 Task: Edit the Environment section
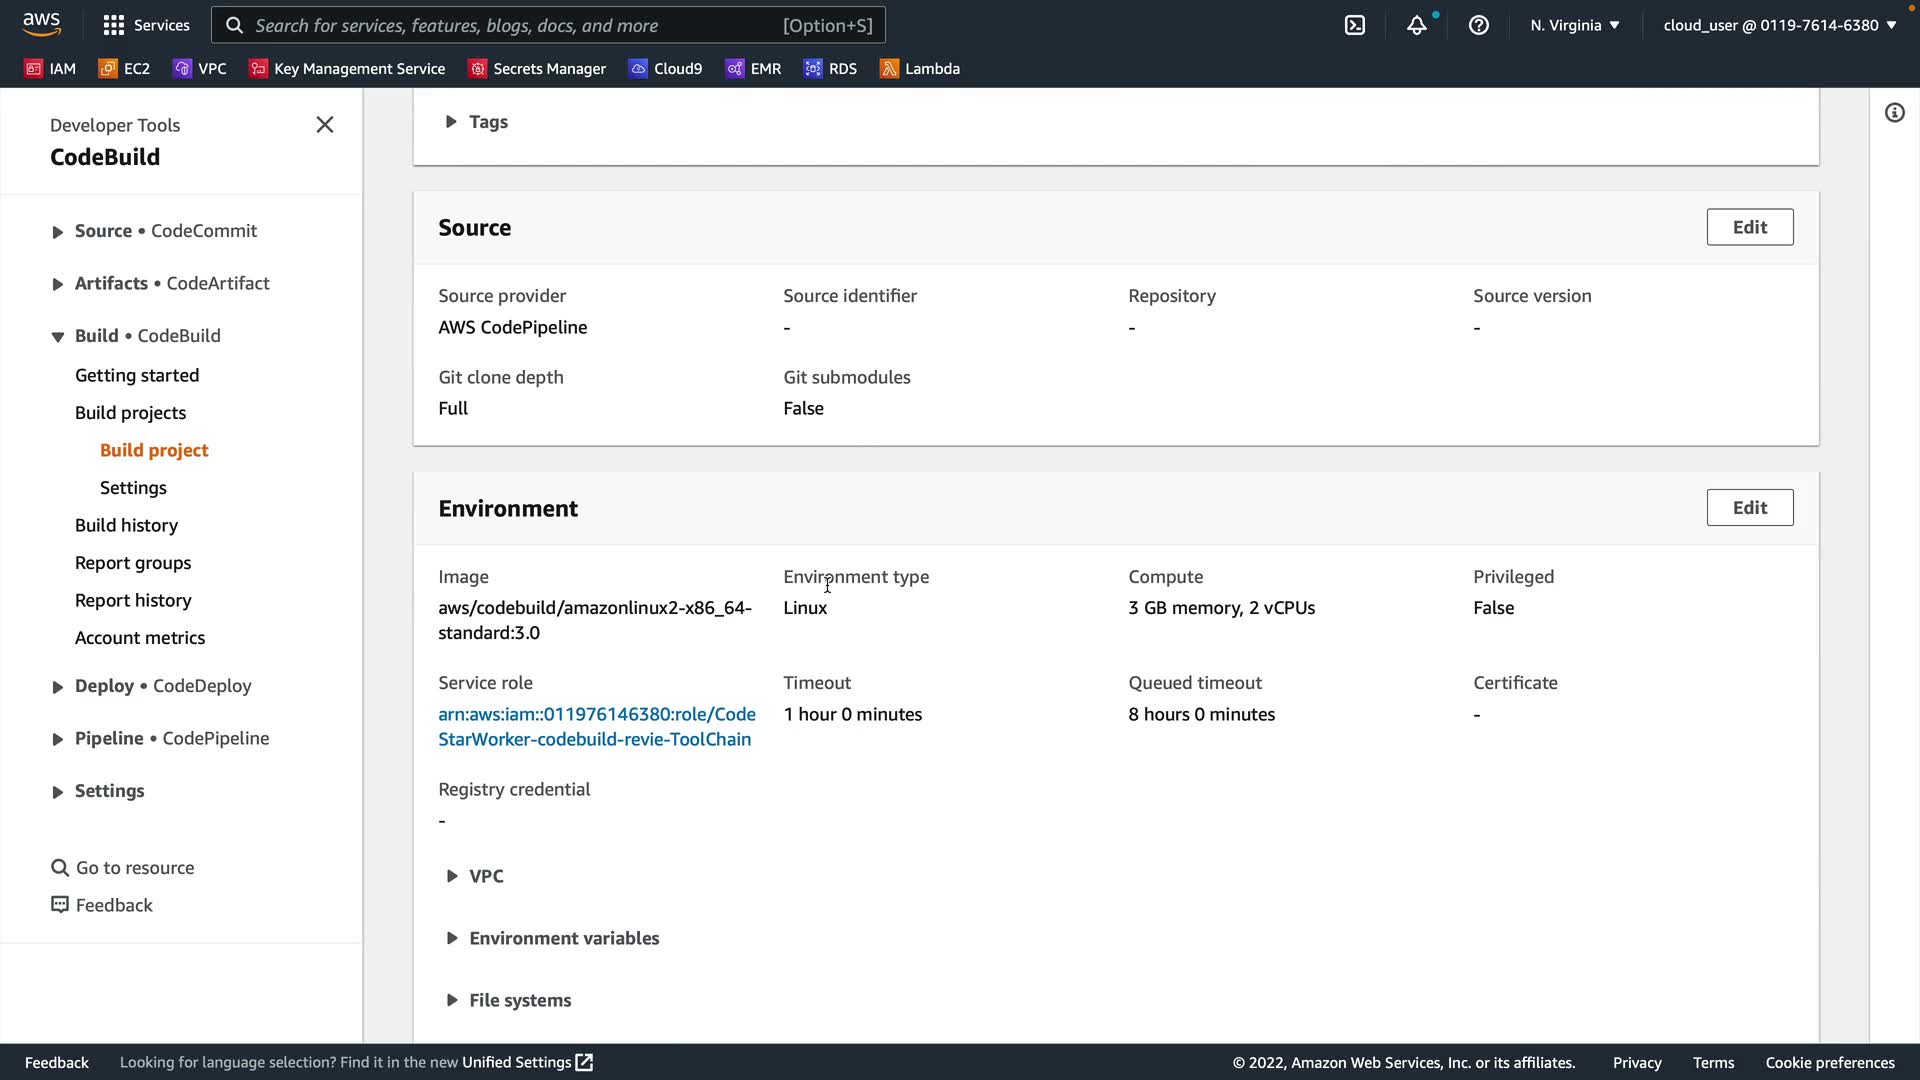(x=1749, y=508)
